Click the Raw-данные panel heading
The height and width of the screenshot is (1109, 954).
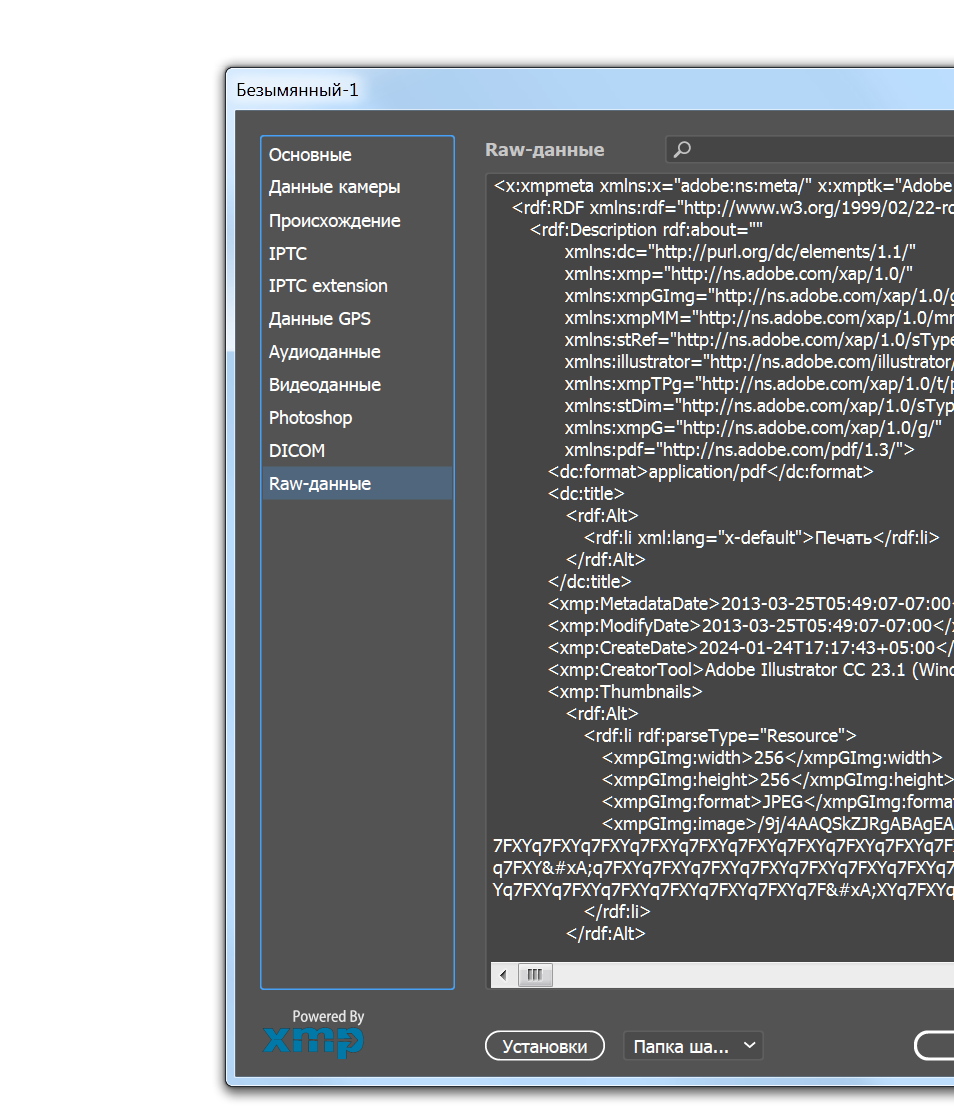coord(545,150)
